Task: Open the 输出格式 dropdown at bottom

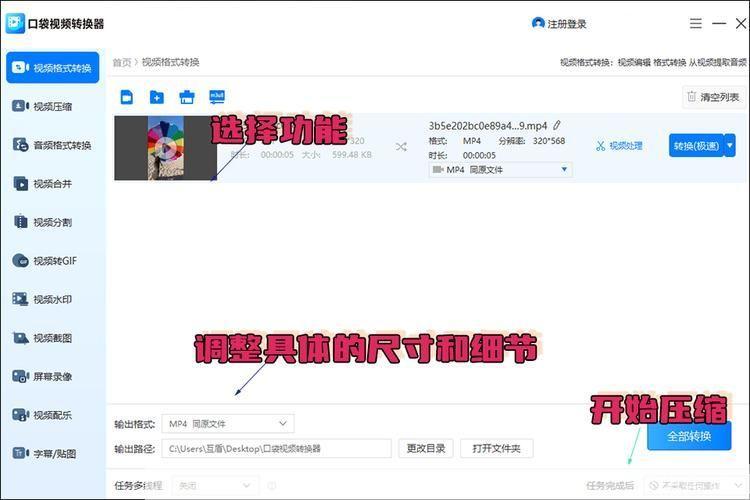Action: (x=229, y=424)
